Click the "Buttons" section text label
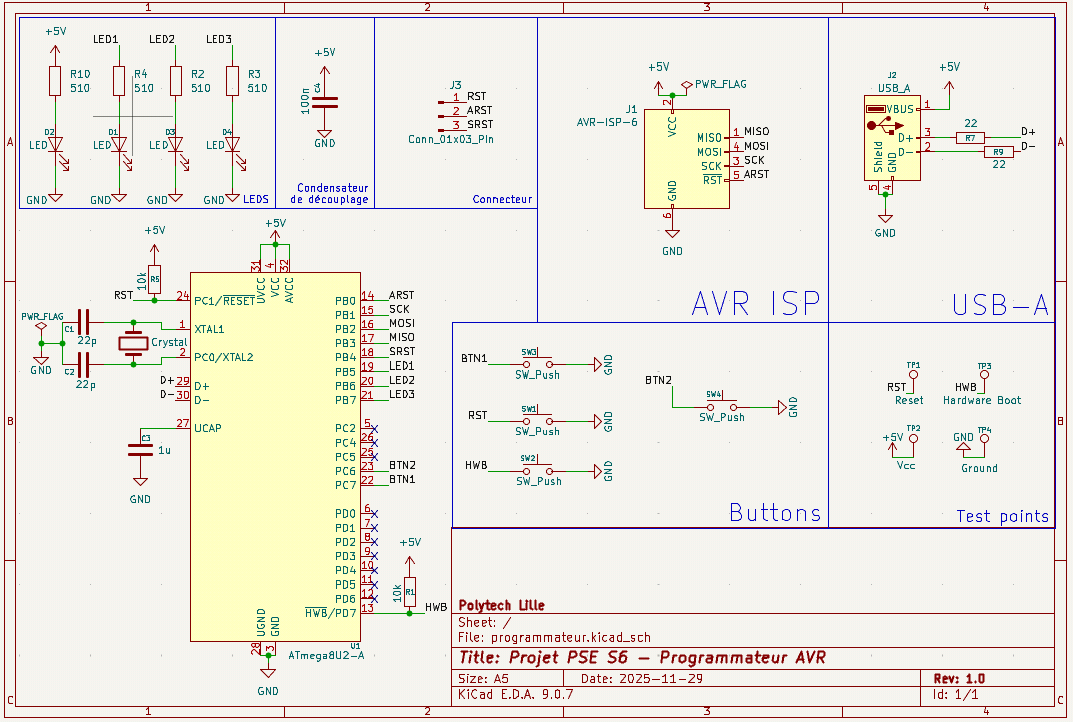This screenshot has height=722, width=1073. [775, 513]
